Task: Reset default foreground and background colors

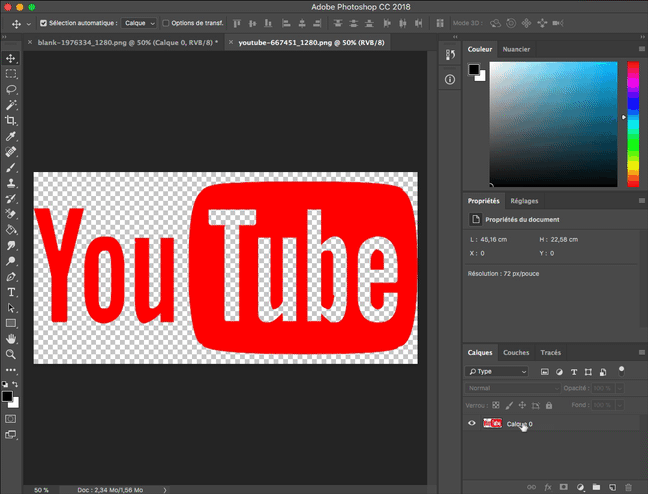Action: pos(5,384)
